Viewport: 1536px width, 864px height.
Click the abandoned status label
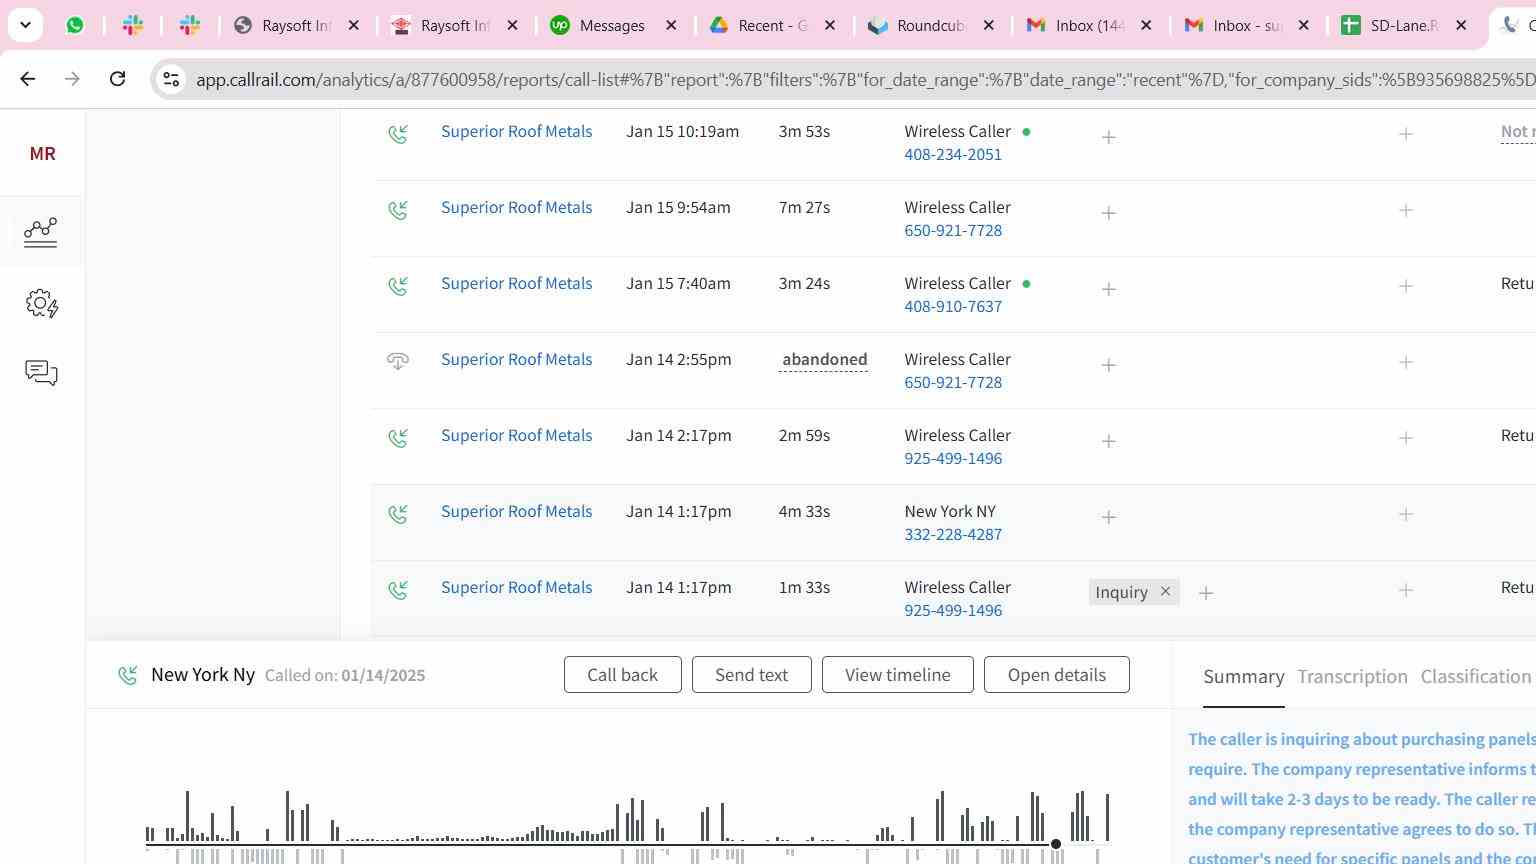824,359
